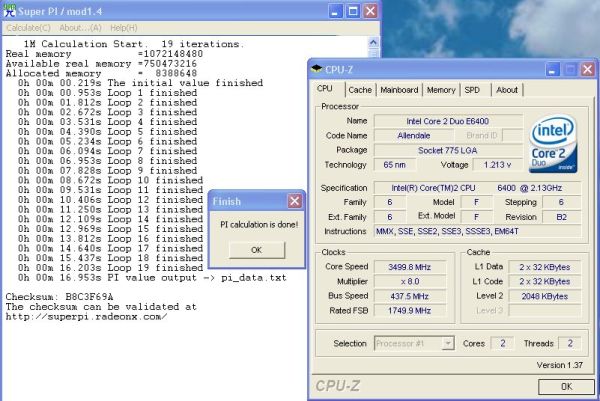Click the Code Name value Allendale
The image size is (600, 401).
tap(414, 136)
